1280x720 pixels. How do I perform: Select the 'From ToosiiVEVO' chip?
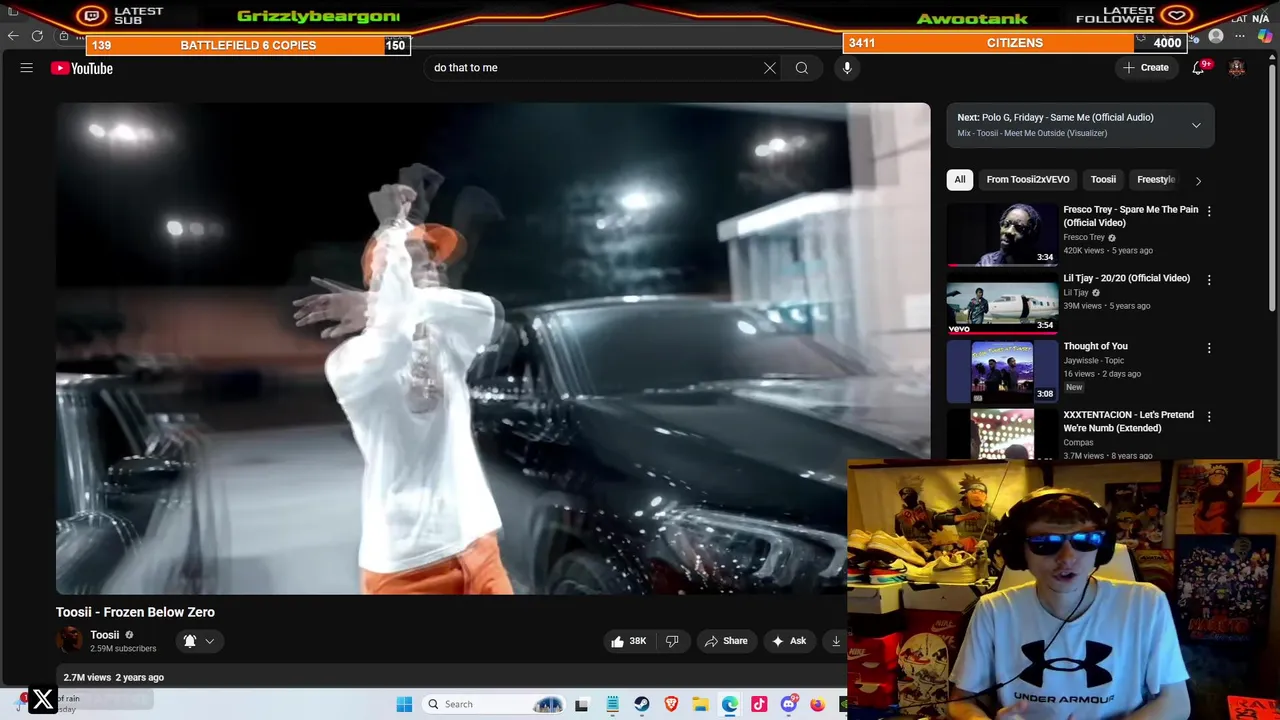pos(1028,179)
